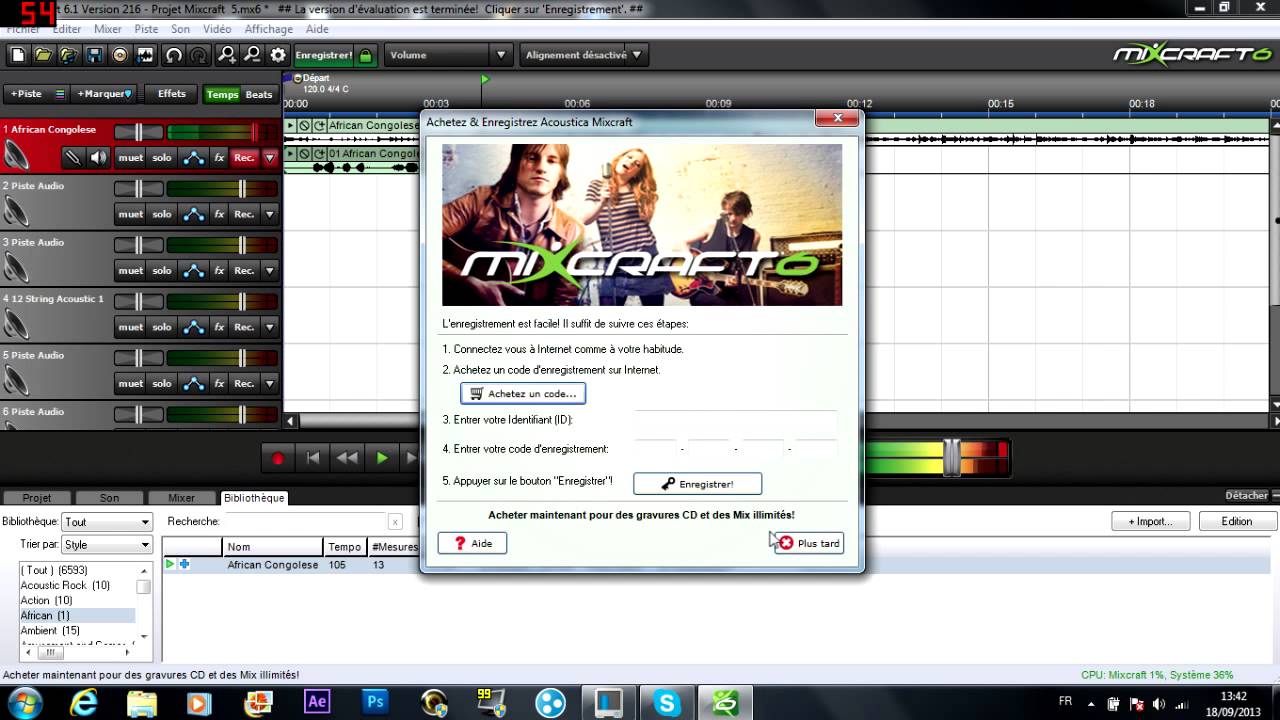Save the project with the floppy disk icon
1280x720 pixels.
[x=95, y=55]
